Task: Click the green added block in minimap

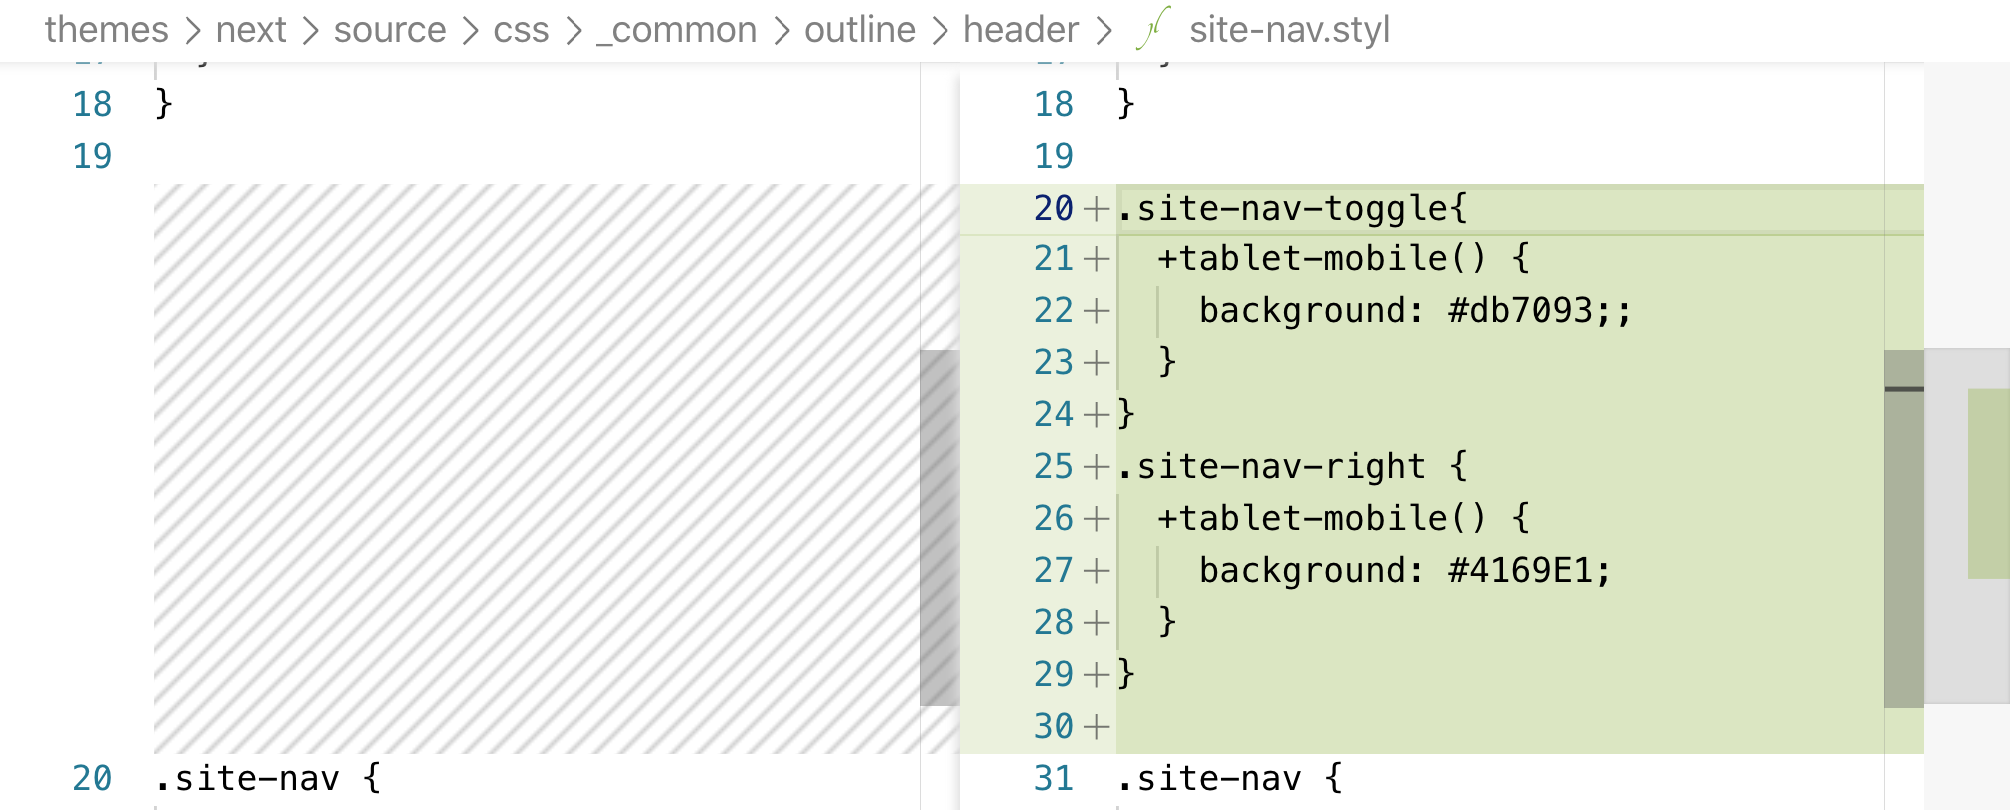Action: pos(1989,484)
